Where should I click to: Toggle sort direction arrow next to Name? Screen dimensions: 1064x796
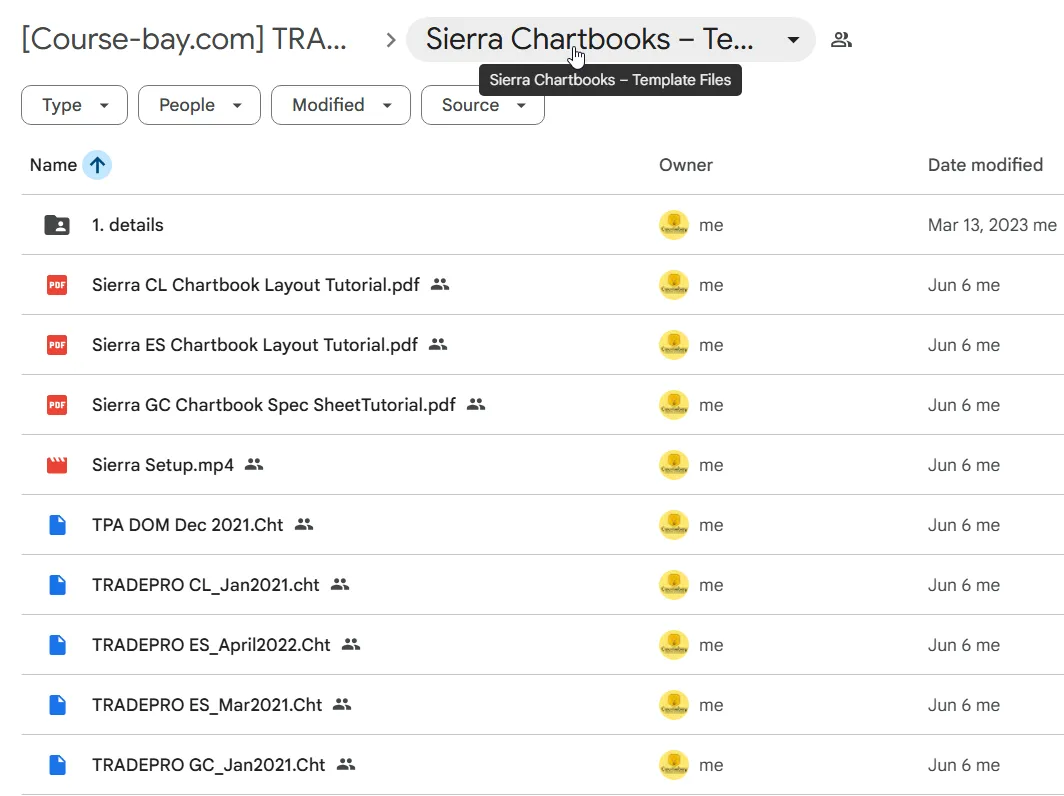(x=97, y=165)
